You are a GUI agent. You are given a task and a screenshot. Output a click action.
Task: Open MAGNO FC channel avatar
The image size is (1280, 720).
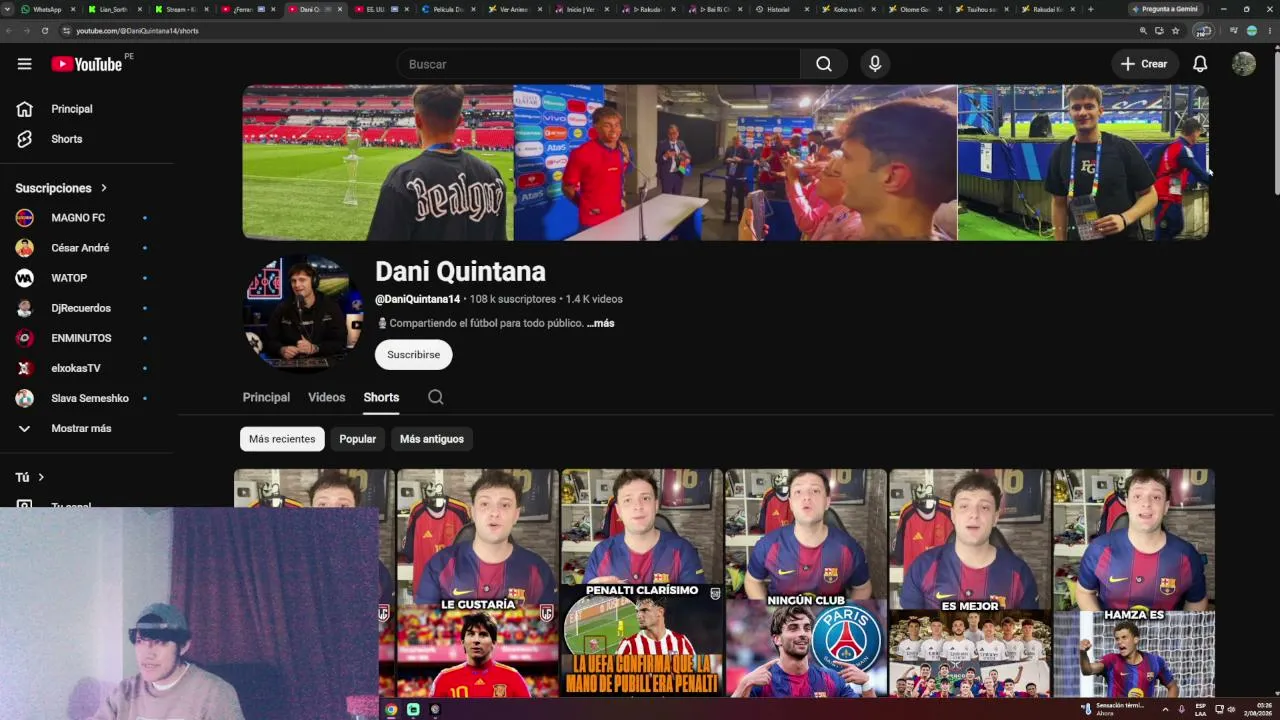point(25,218)
